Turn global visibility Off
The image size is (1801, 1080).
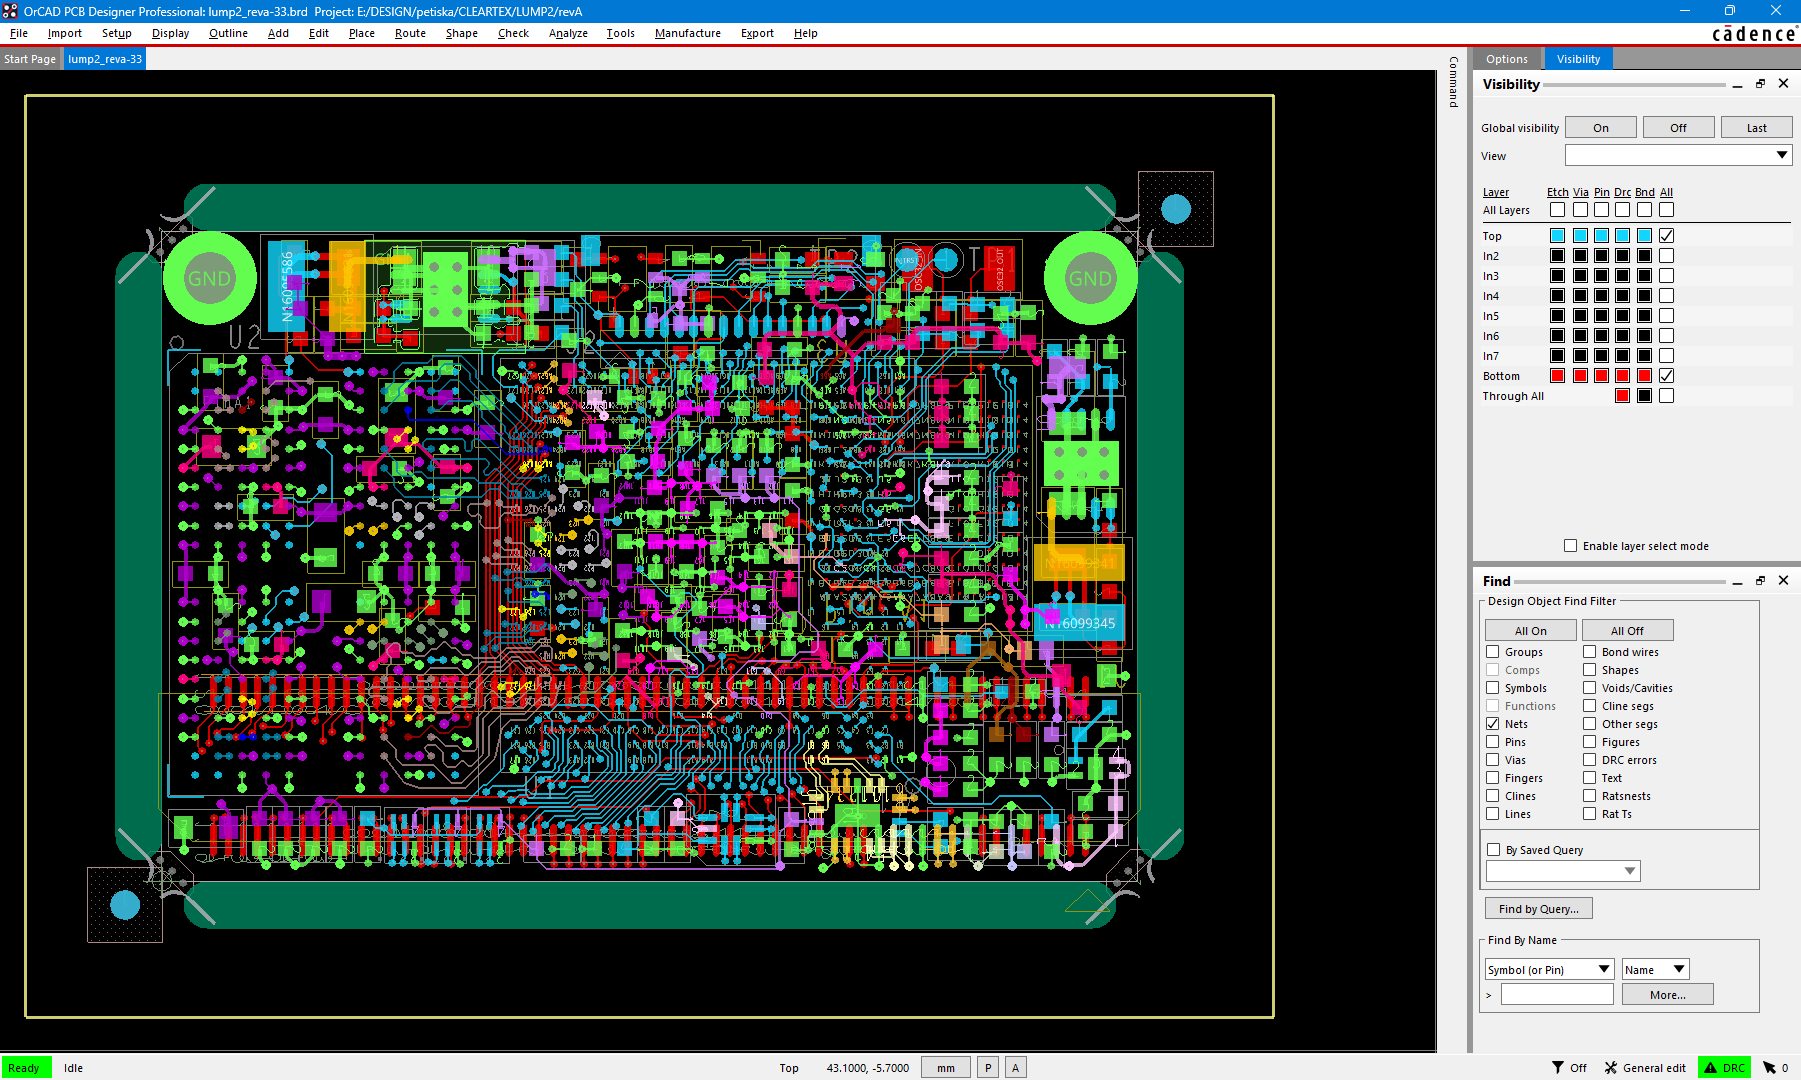1677,128
